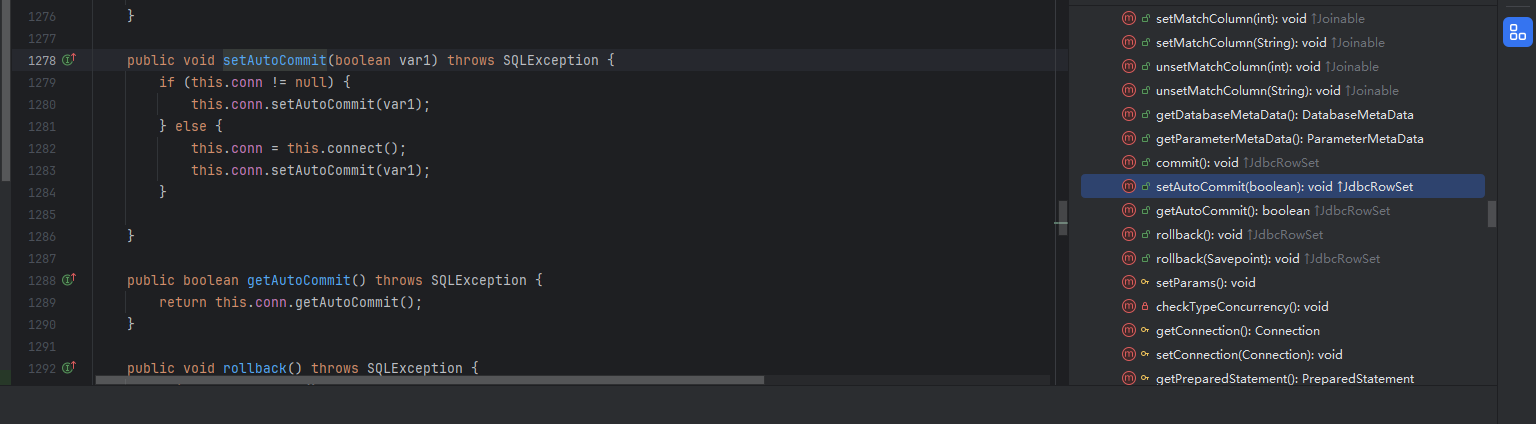The width and height of the screenshot is (1536, 424).
Task: Select getConnection(): Connection entry
Action: coord(1237,331)
